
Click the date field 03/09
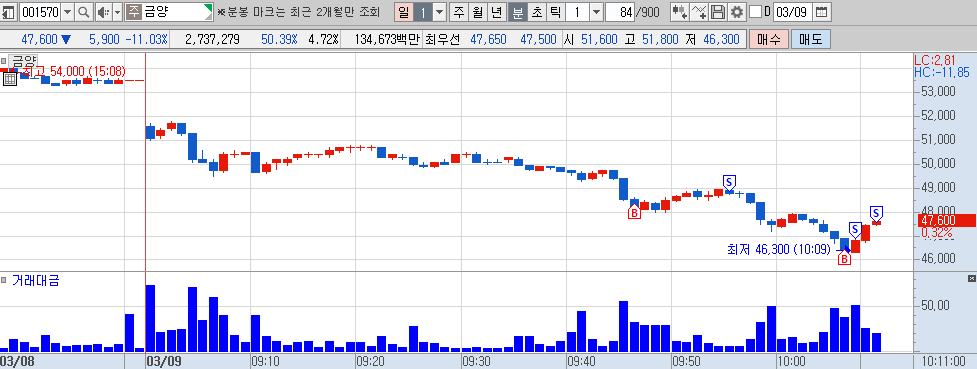click(x=793, y=11)
